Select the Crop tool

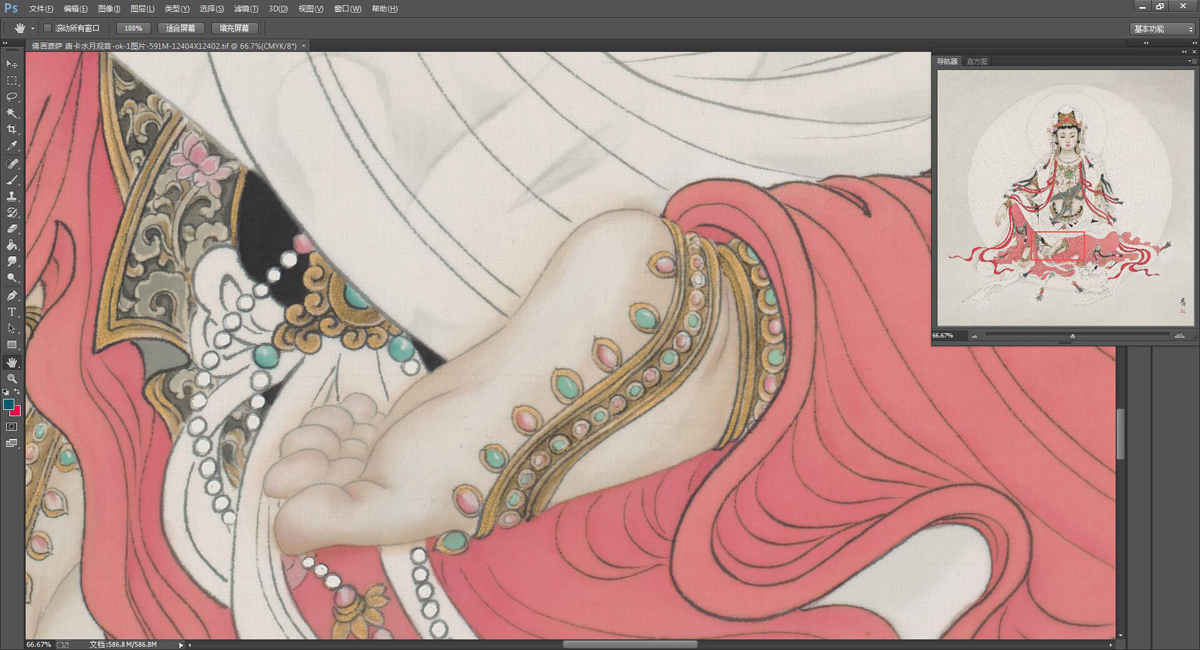coord(12,130)
